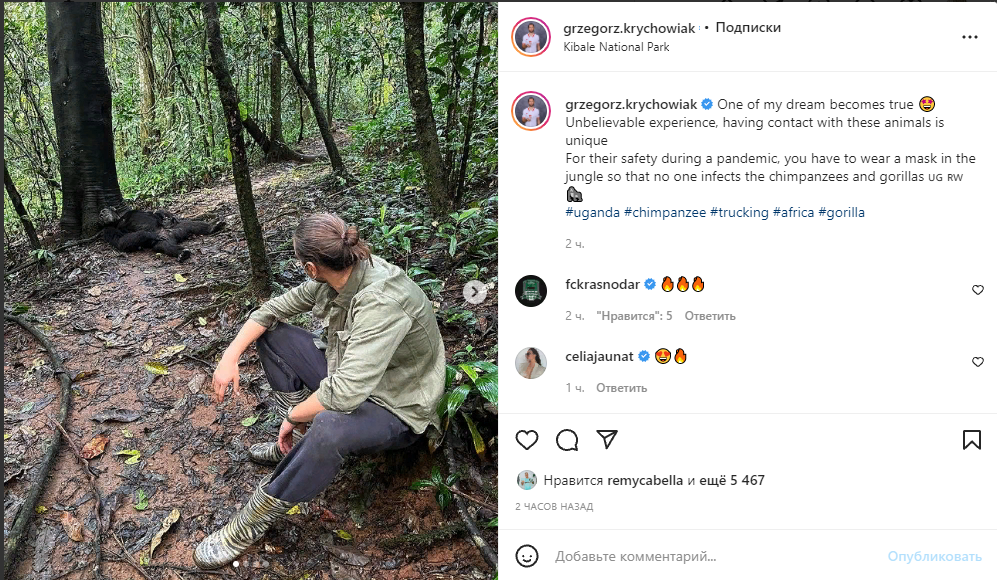Go to next photo in carousel
The width and height of the screenshot is (997, 580).
[x=477, y=292]
